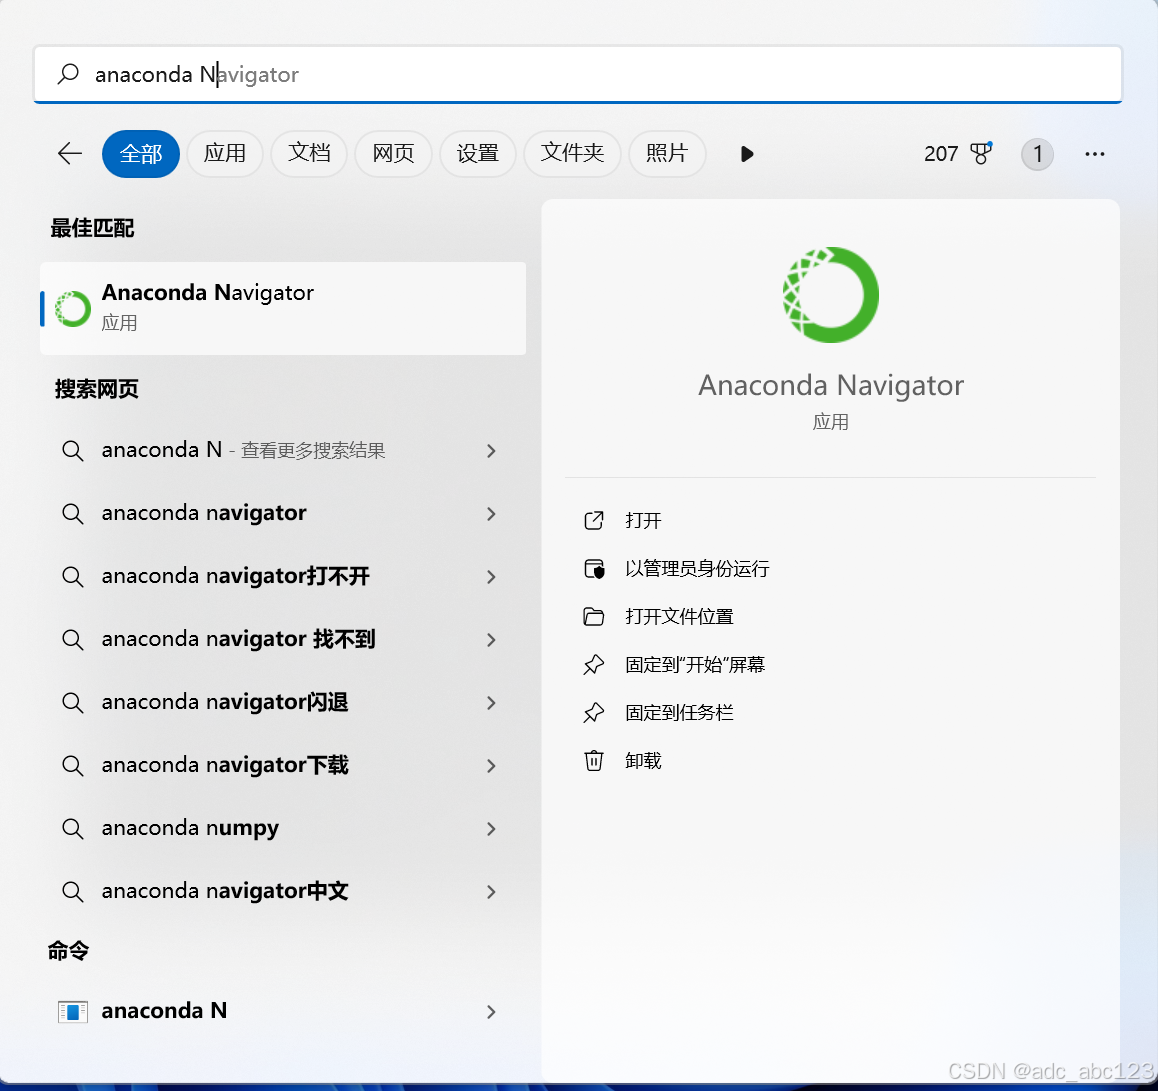Click the large Anaconda Navigator logo
Viewport: 1158px width, 1091px height.
831,295
